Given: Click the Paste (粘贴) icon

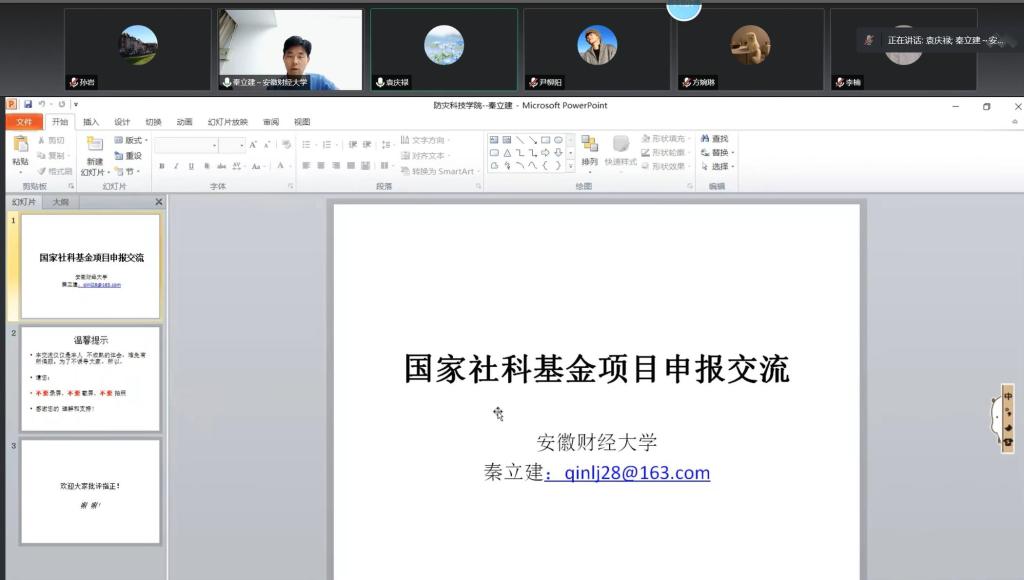Looking at the screenshot, I should tap(20, 145).
